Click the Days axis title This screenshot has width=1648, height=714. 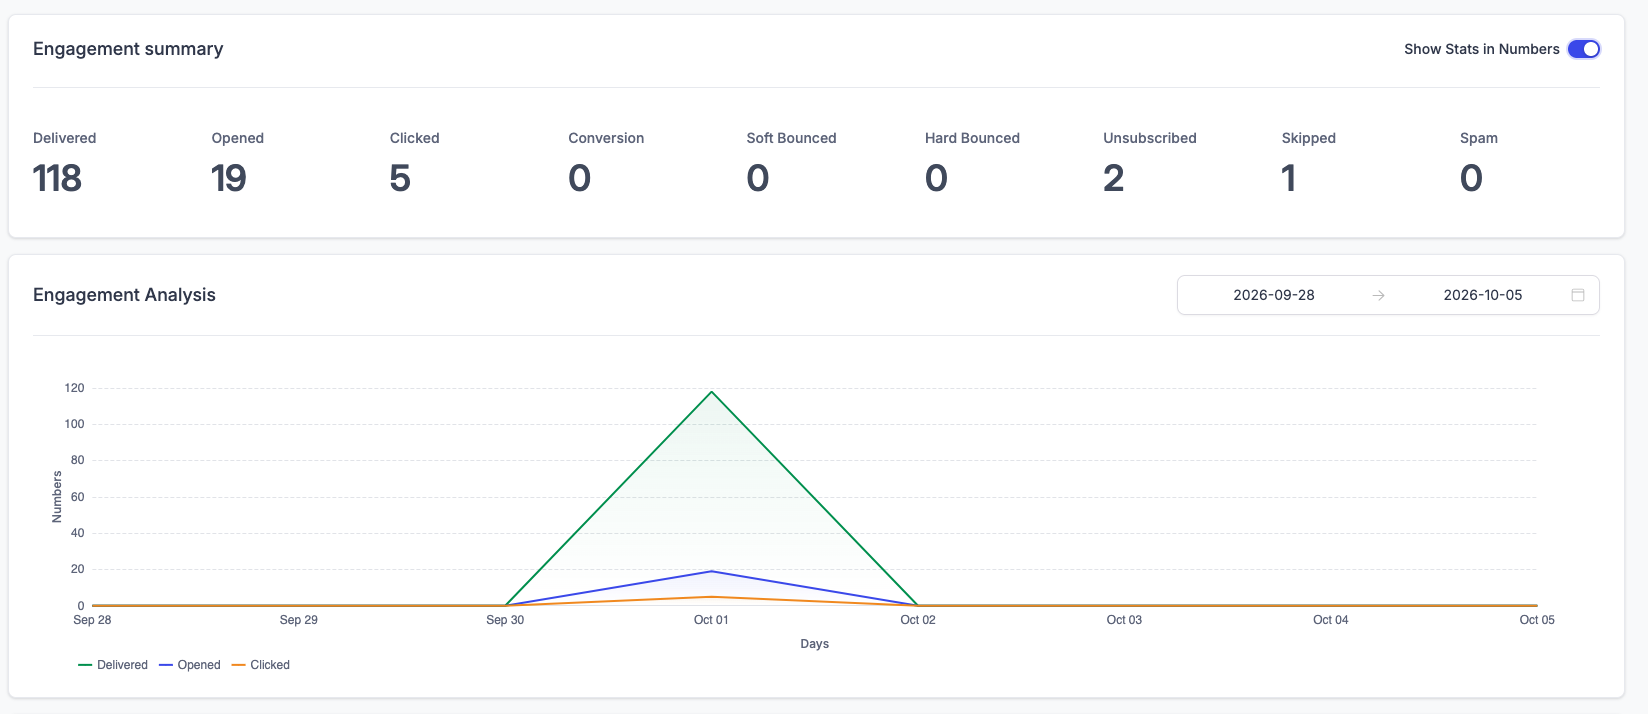pyautogui.click(x=814, y=644)
